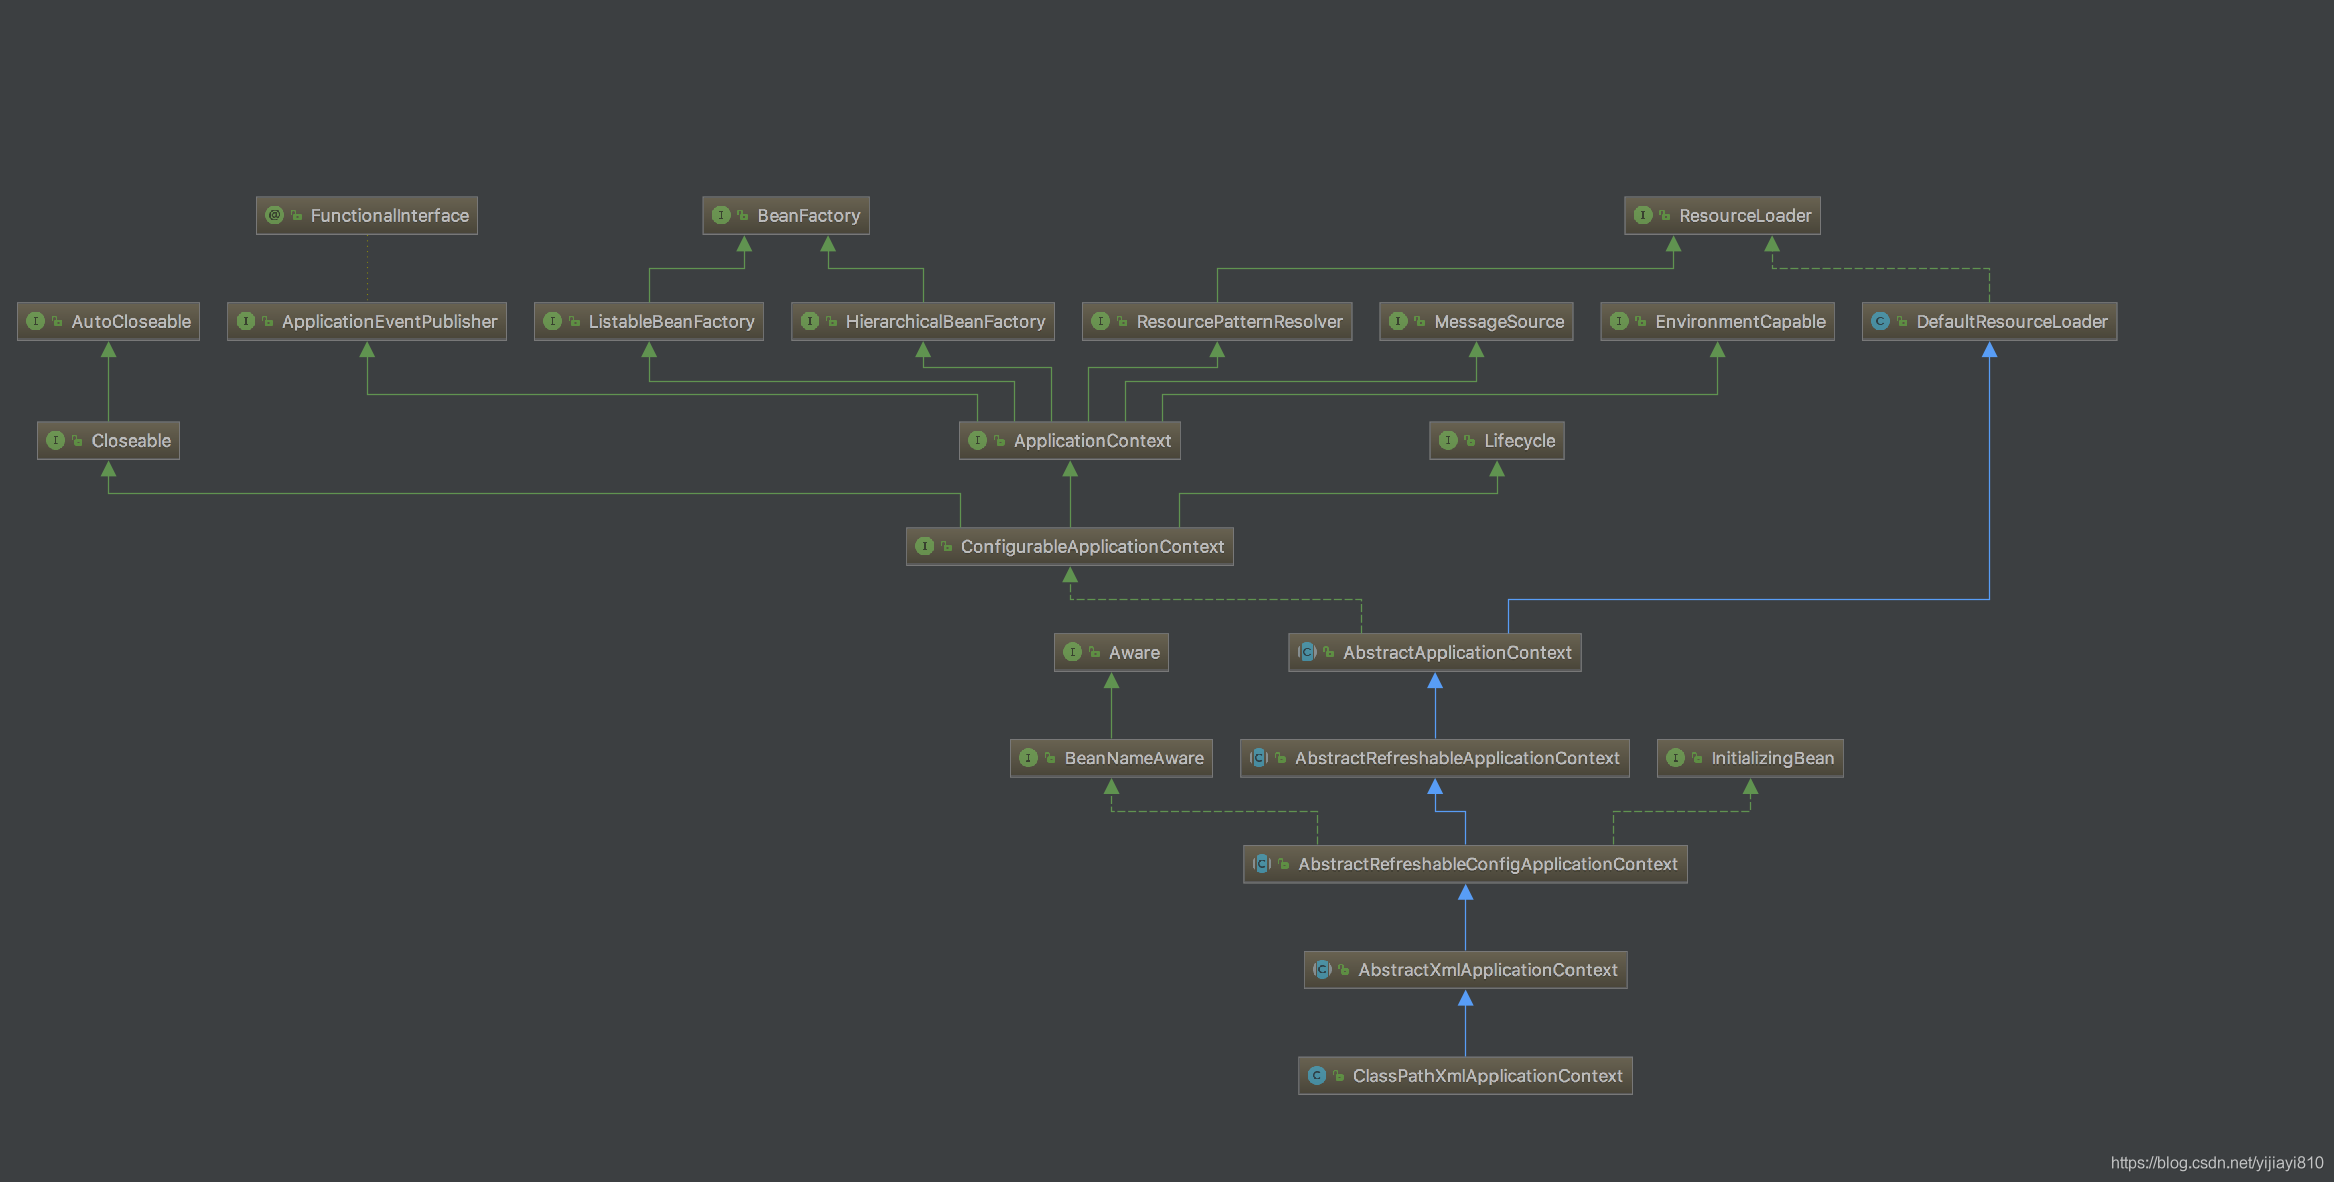Screen dimensions: 2334x1182
Task: Click the annotation icon on FunctionalInterface node
Action: pyautogui.click(x=274, y=215)
